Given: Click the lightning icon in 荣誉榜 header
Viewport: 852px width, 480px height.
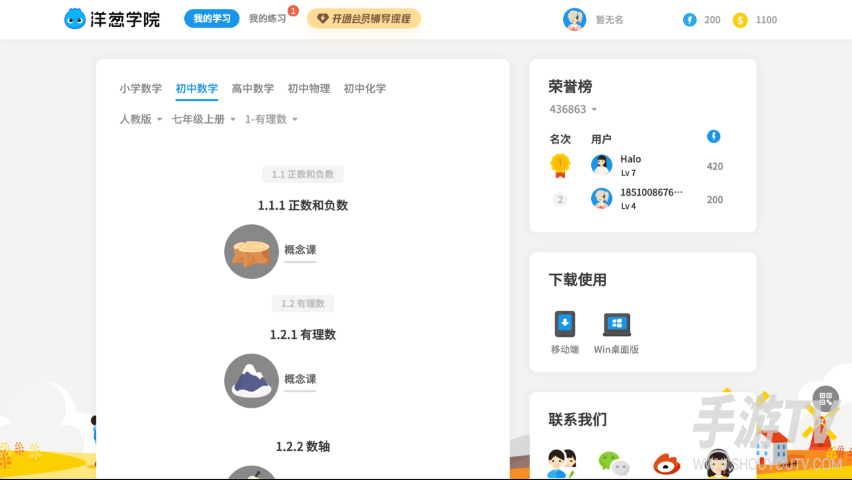Looking at the screenshot, I should (x=713, y=136).
